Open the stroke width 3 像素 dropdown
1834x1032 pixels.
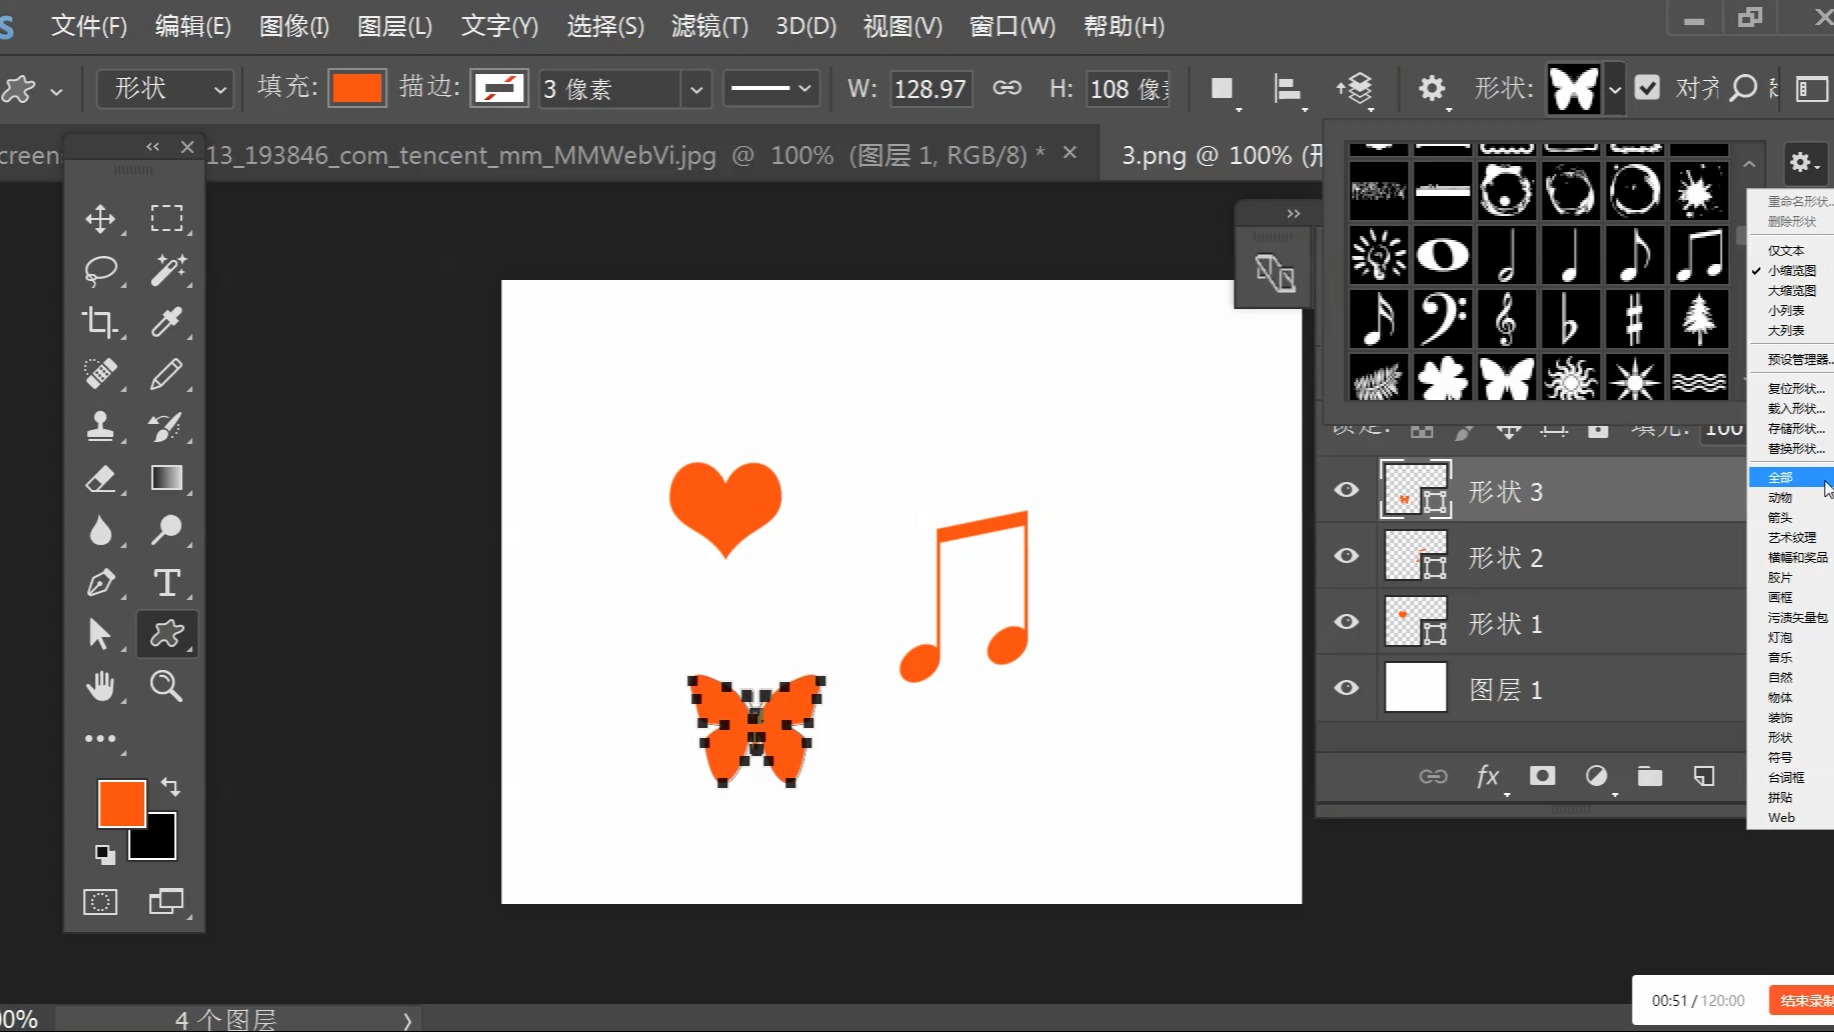click(696, 89)
